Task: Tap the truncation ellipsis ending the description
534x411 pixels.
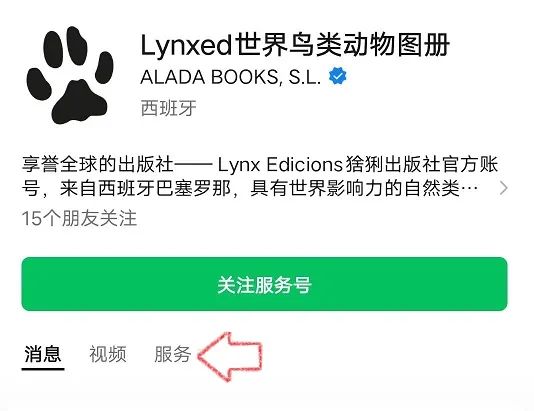Action: (469, 188)
